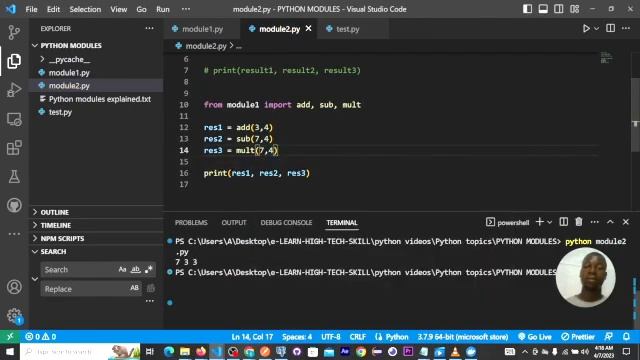Customize the editor layout
The height and width of the screenshot is (360, 640).
(574, 9)
